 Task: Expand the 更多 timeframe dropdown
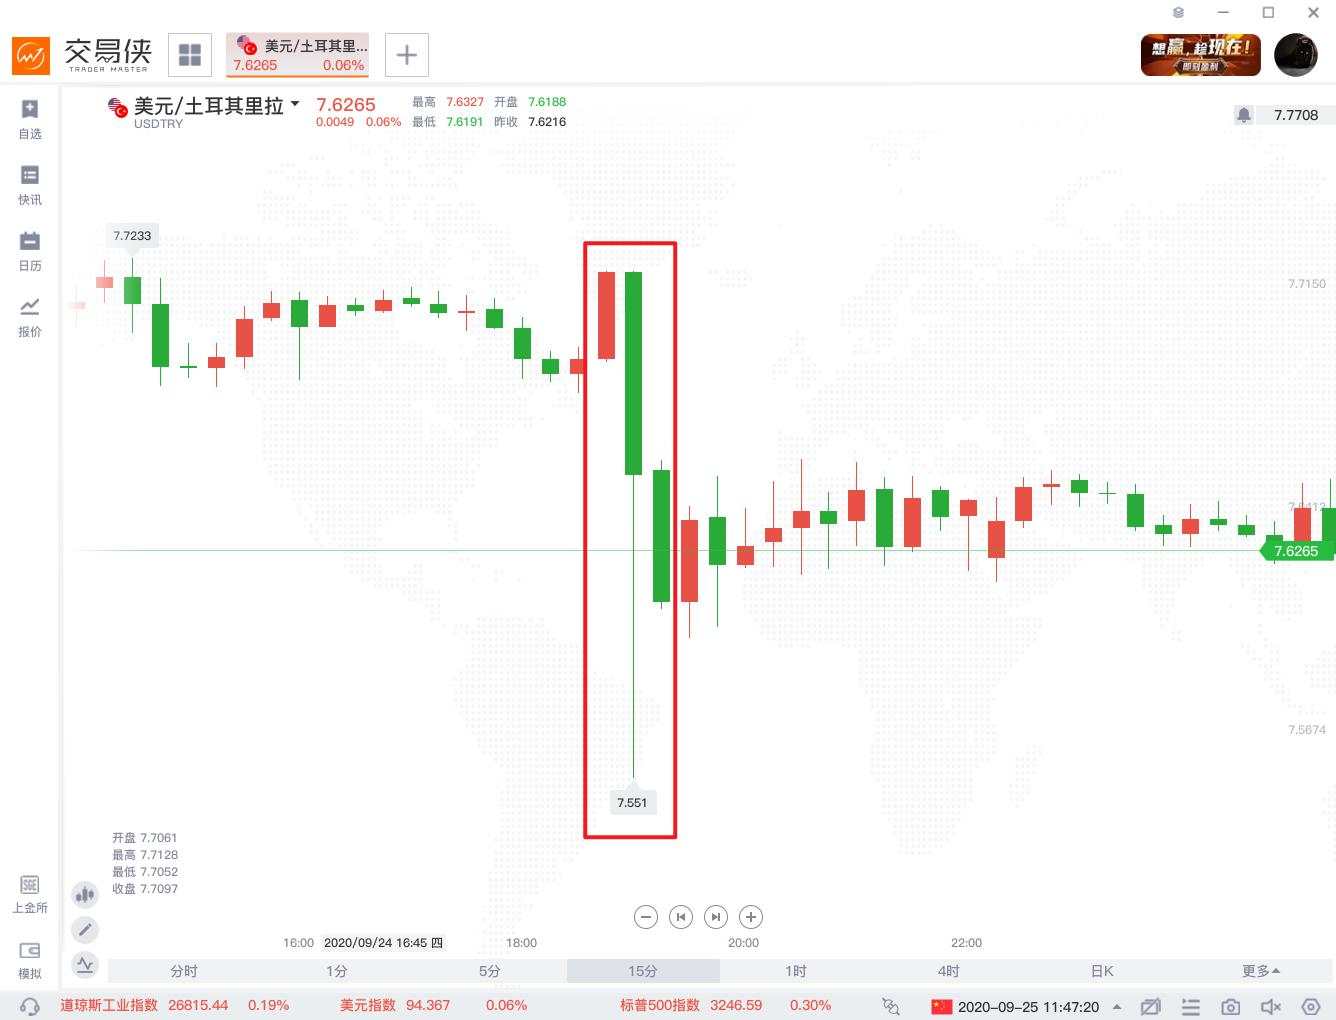click(1261, 971)
